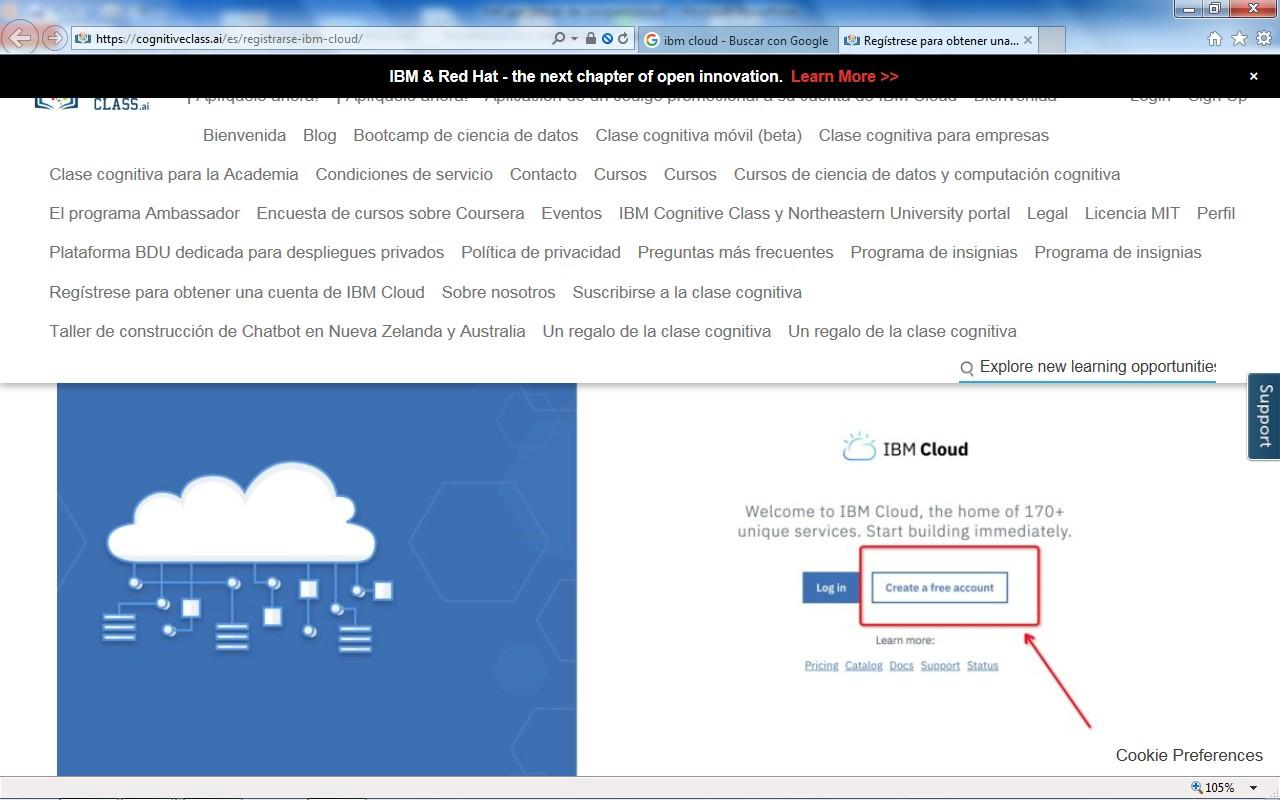Open 'Encuesta de cursos sobre Coursera'

click(390, 213)
